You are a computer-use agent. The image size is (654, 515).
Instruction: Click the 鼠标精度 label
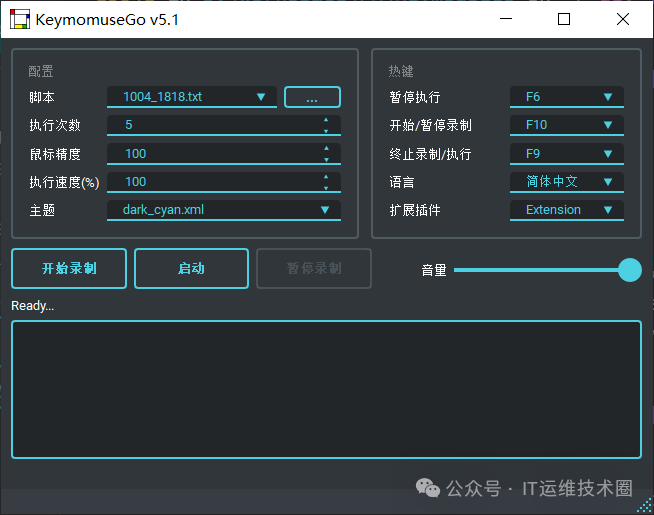(x=55, y=154)
